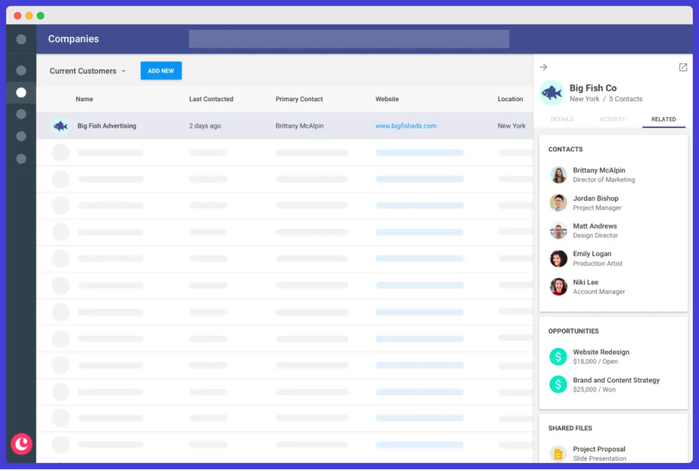Open Emily Logan's profile photo
The width and height of the screenshot is (699, 471).
click(558, 258)
